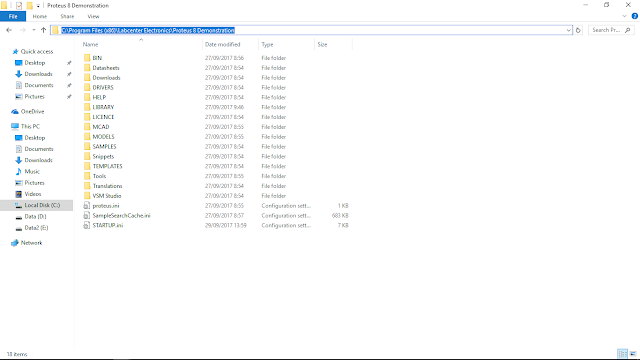This screenshot has width=640, height=360.
Task: Open the recent locations dropdown arrow
Action: coord(33,30)
